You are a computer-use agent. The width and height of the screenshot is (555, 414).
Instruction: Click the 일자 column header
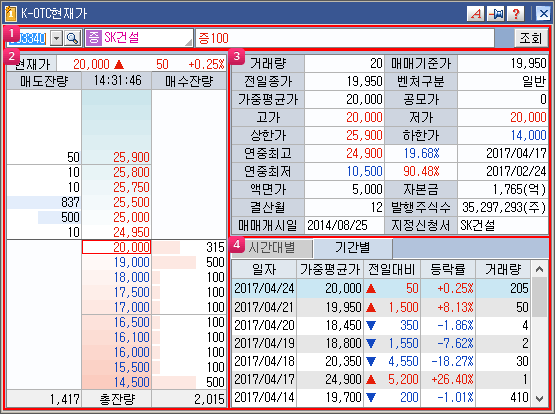264,270
